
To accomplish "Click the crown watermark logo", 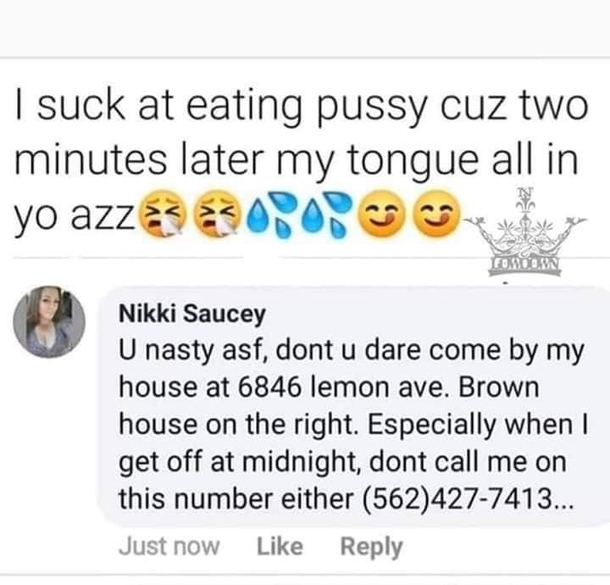I will click(x=526, y=233).
